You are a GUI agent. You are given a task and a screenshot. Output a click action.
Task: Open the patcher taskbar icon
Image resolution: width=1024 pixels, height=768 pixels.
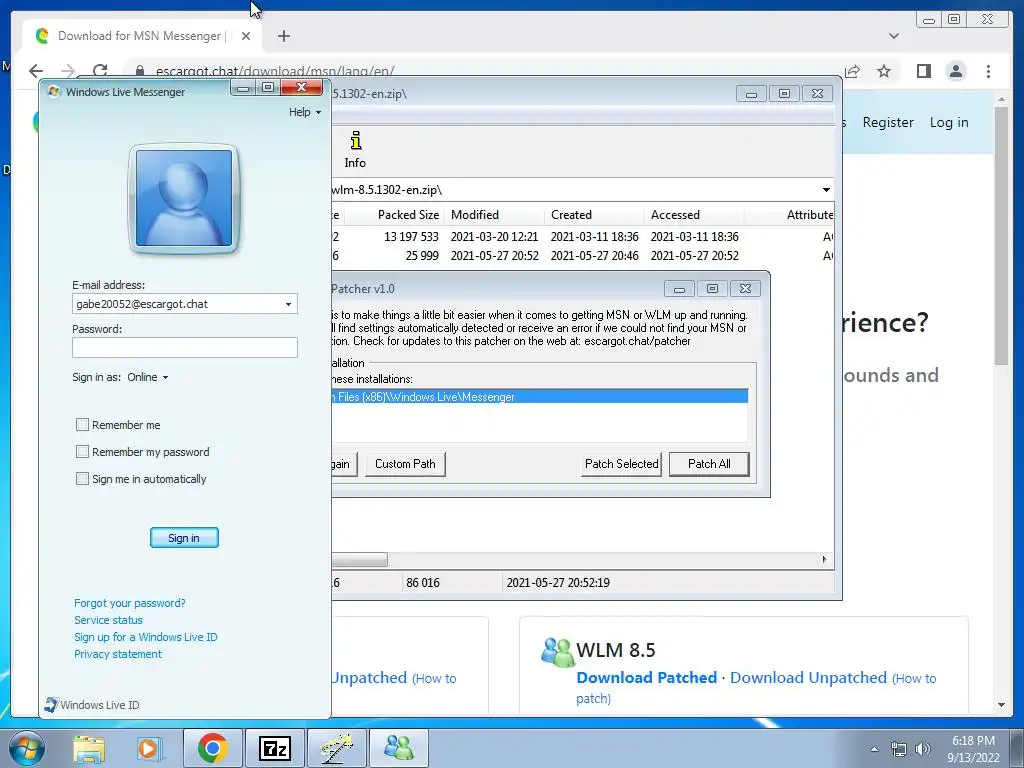tap(336, 748)
